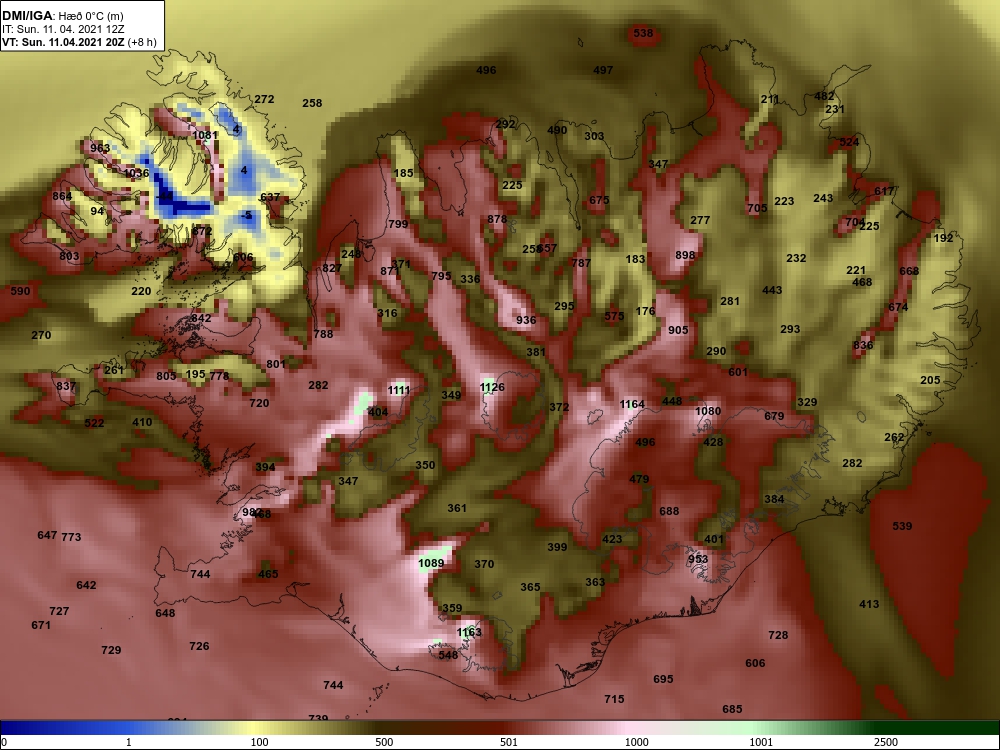The height and width of the screenshot is (750, 1000).
Task: Click the value 1036 in the Westfjords
Action: coord(136,173)
